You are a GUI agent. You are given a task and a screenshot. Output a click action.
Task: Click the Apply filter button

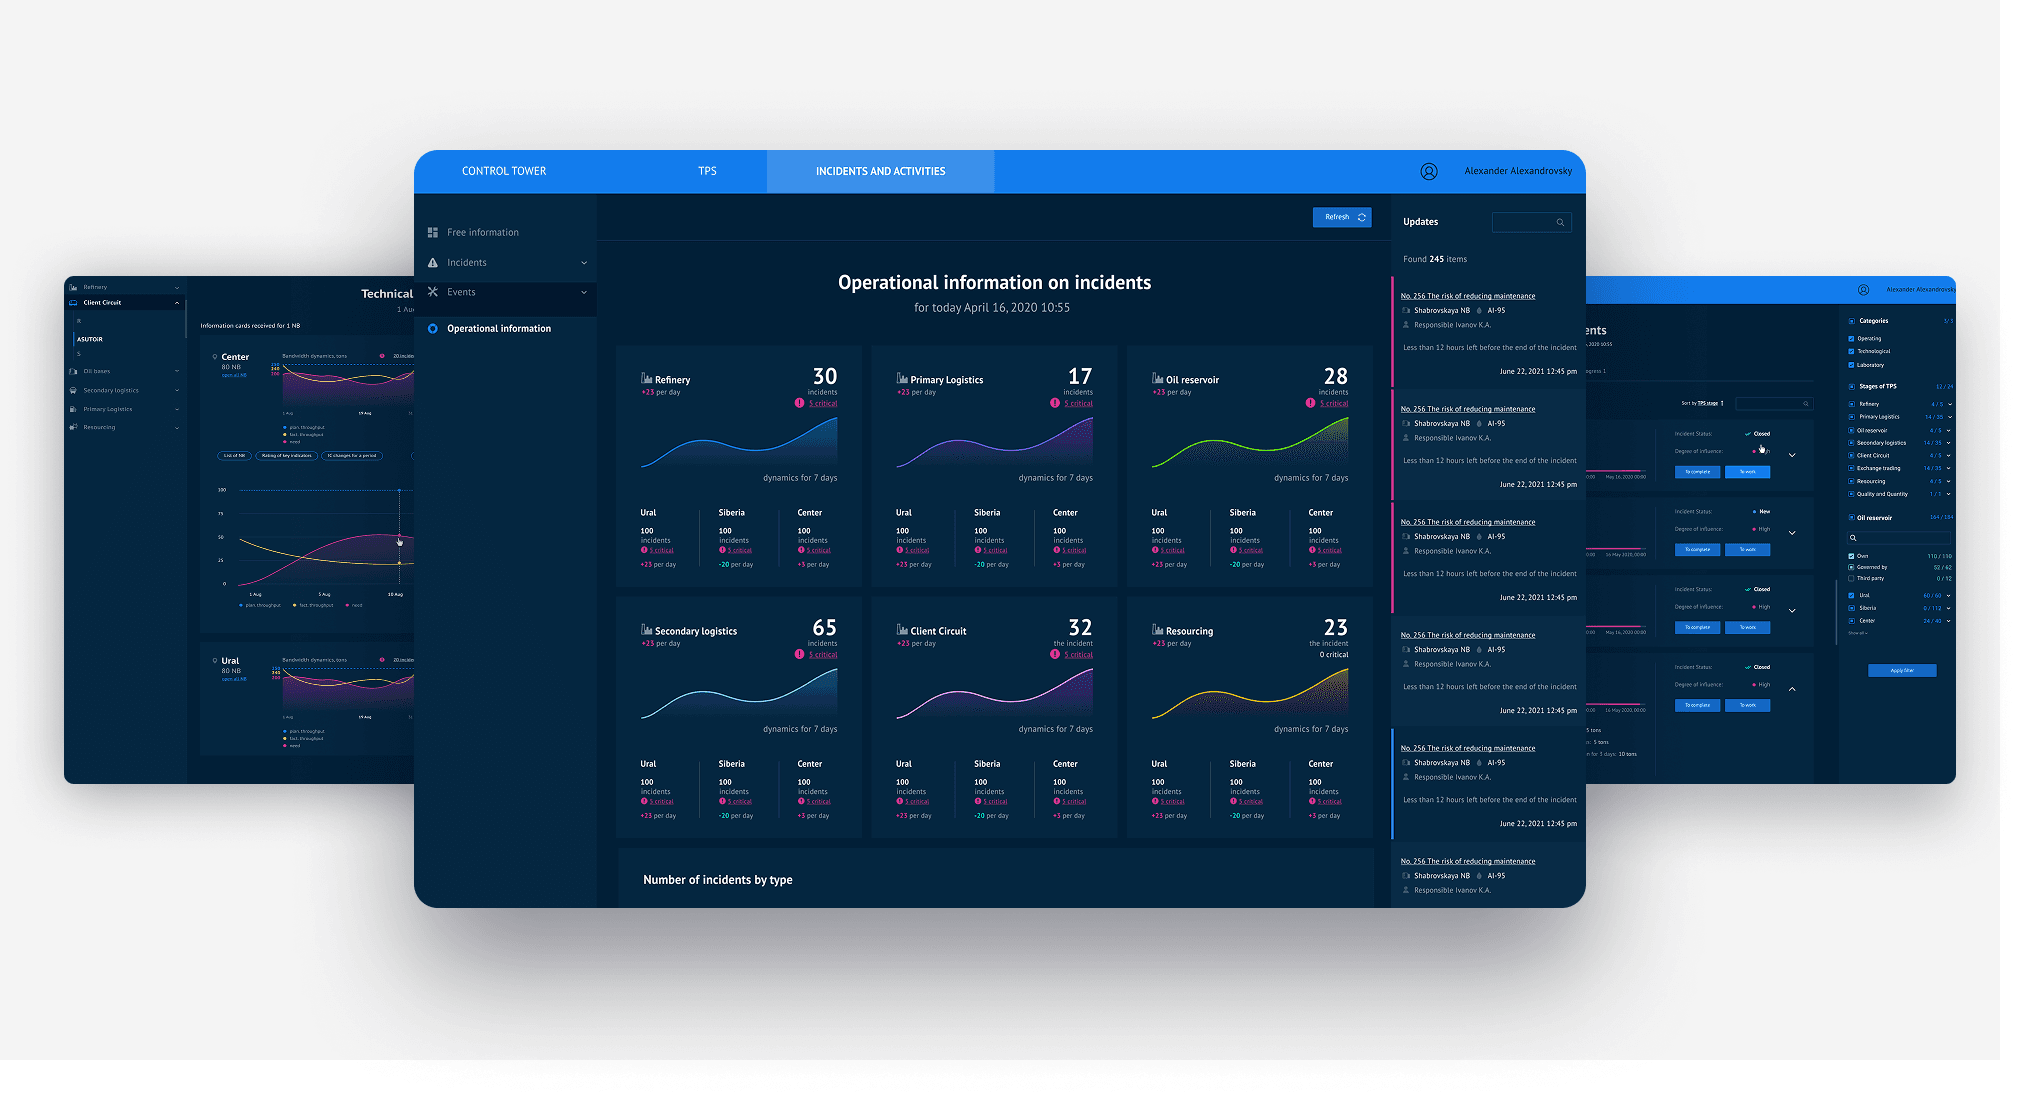click(x=1901, y=670)
